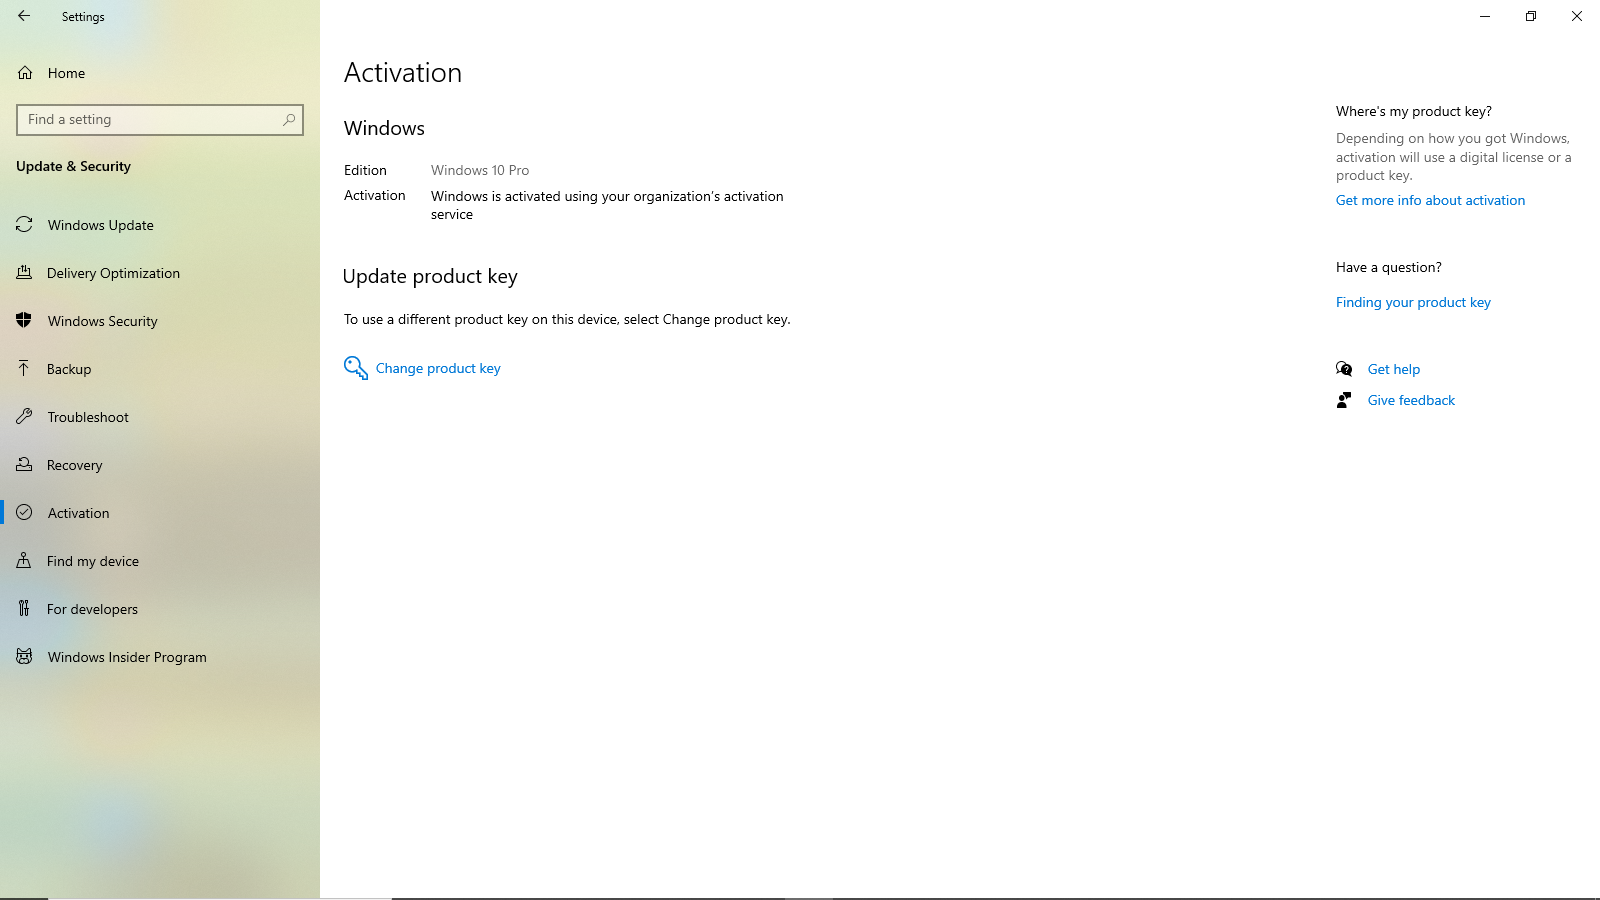This screenshot has width=1600, height=900.
Task: Click the Get help link
Action: click(x=1394, y=369)
